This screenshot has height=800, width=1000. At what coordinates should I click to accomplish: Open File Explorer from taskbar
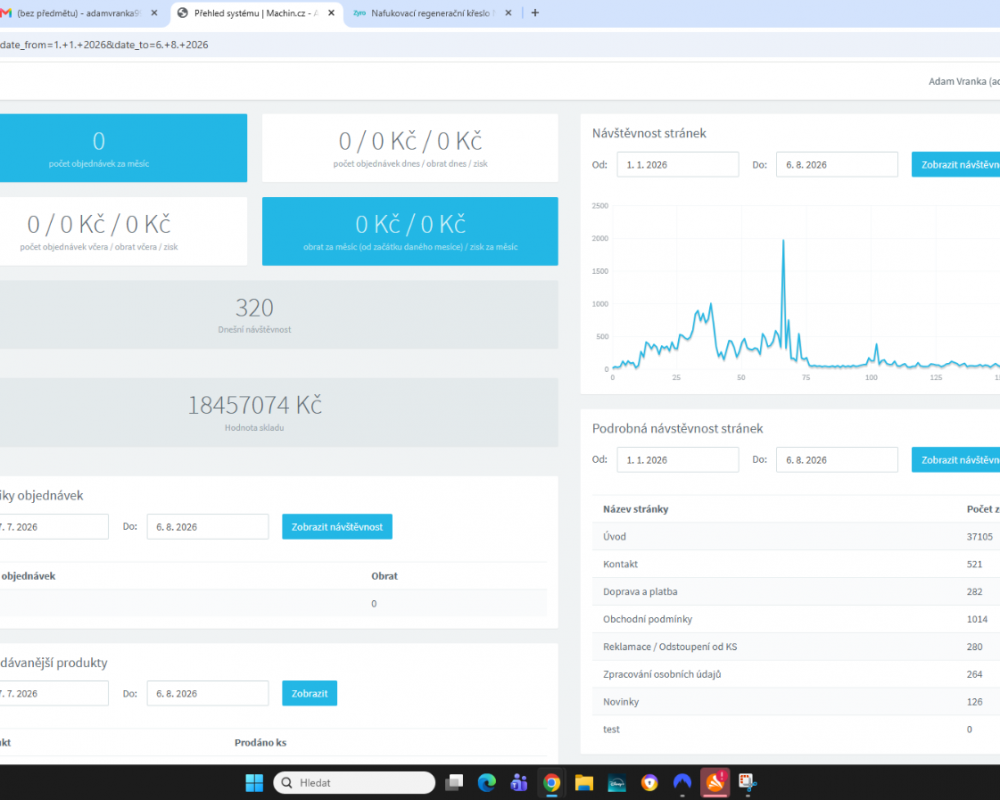click(x=584, y=782)
